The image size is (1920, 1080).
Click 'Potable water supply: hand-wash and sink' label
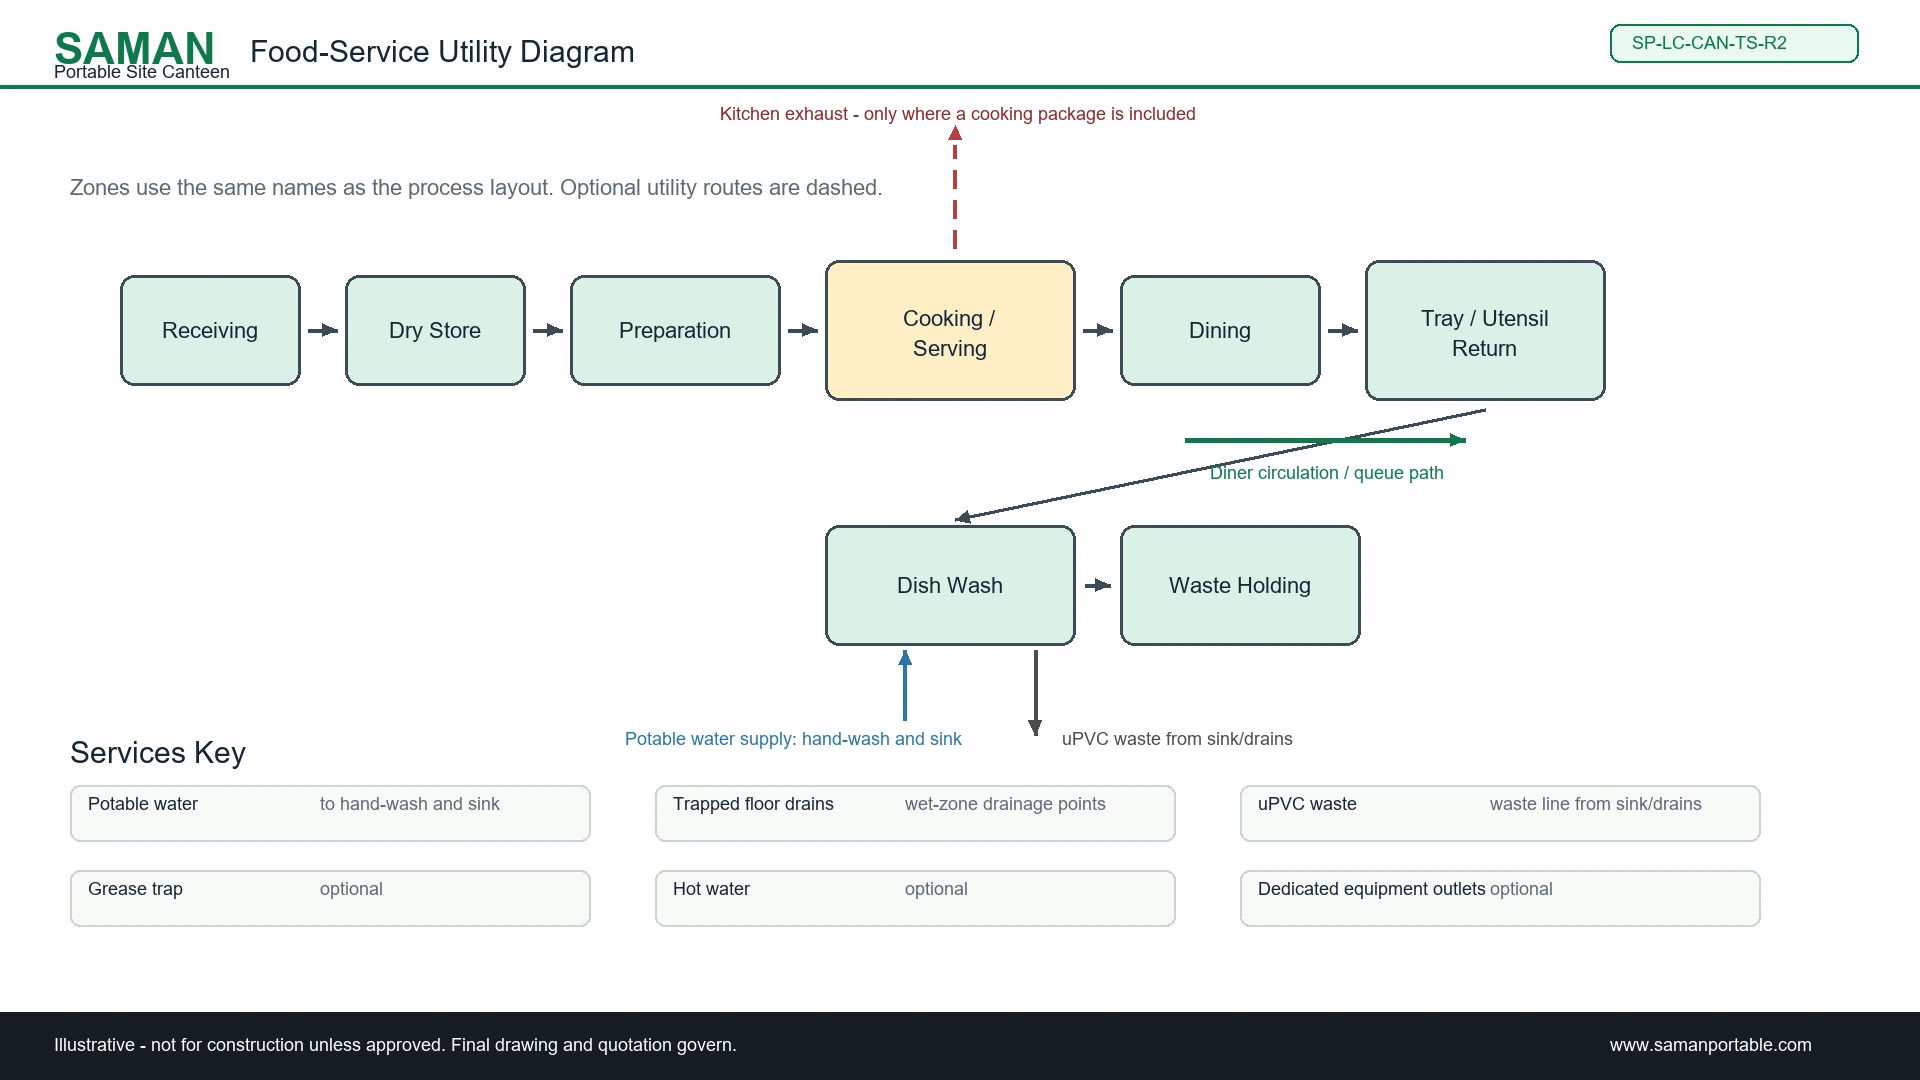click(793, 739)
